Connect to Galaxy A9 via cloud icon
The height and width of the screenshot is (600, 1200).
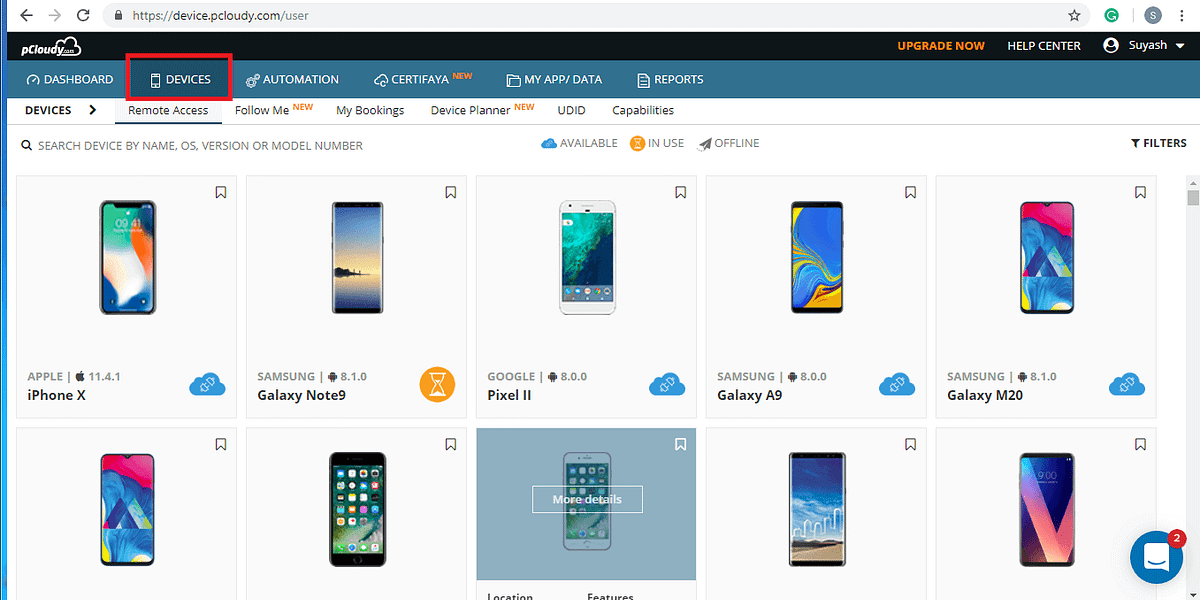click(897, 385)
